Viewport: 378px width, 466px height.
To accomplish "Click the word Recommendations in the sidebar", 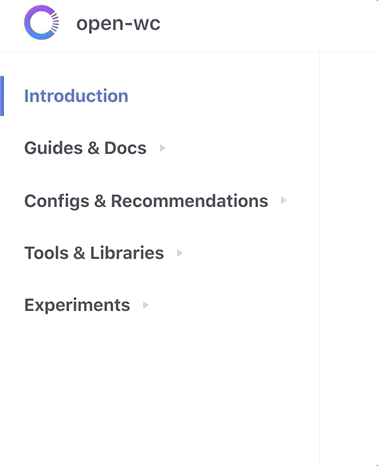I will (x=189, y=201).
